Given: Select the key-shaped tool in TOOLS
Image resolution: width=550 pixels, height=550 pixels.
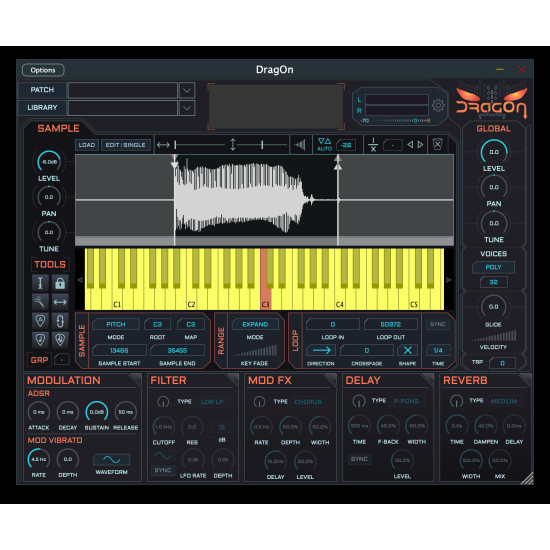Looking at the screenshot, I should coord(40,302).
